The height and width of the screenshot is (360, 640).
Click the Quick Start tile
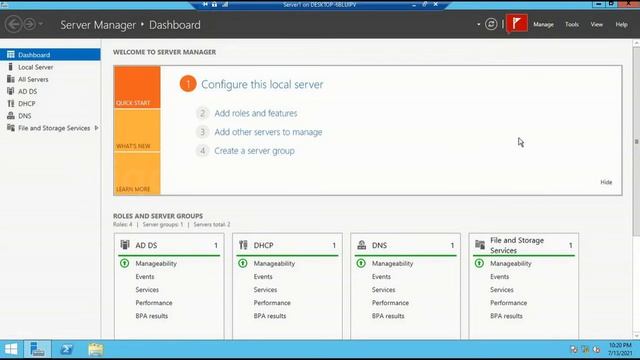point(137,87)
